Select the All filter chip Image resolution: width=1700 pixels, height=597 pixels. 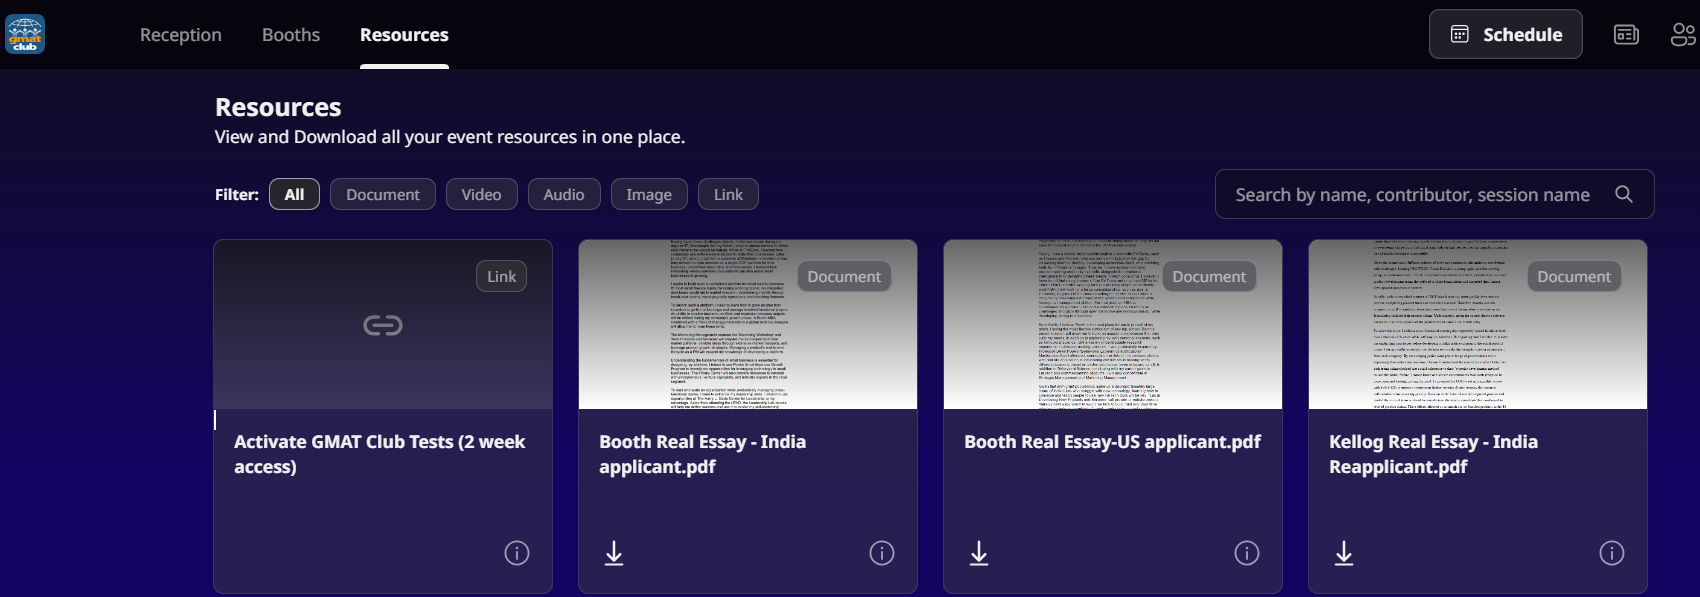click(x=294, y=194)
